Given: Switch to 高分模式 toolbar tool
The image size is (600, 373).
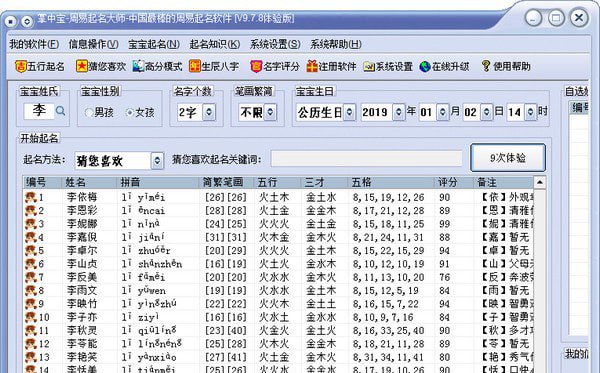Looking at the screenshot, I should (157, 67).
